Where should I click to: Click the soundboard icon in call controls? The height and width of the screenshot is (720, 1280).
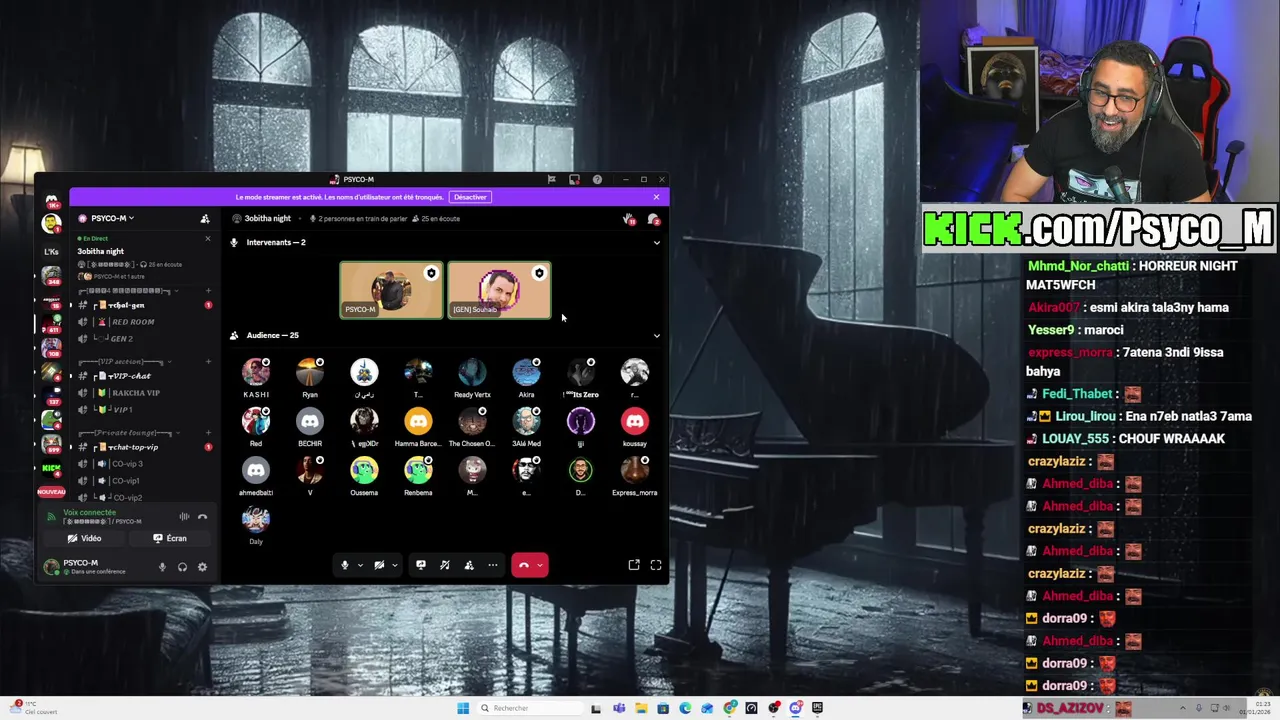(445, 565)
